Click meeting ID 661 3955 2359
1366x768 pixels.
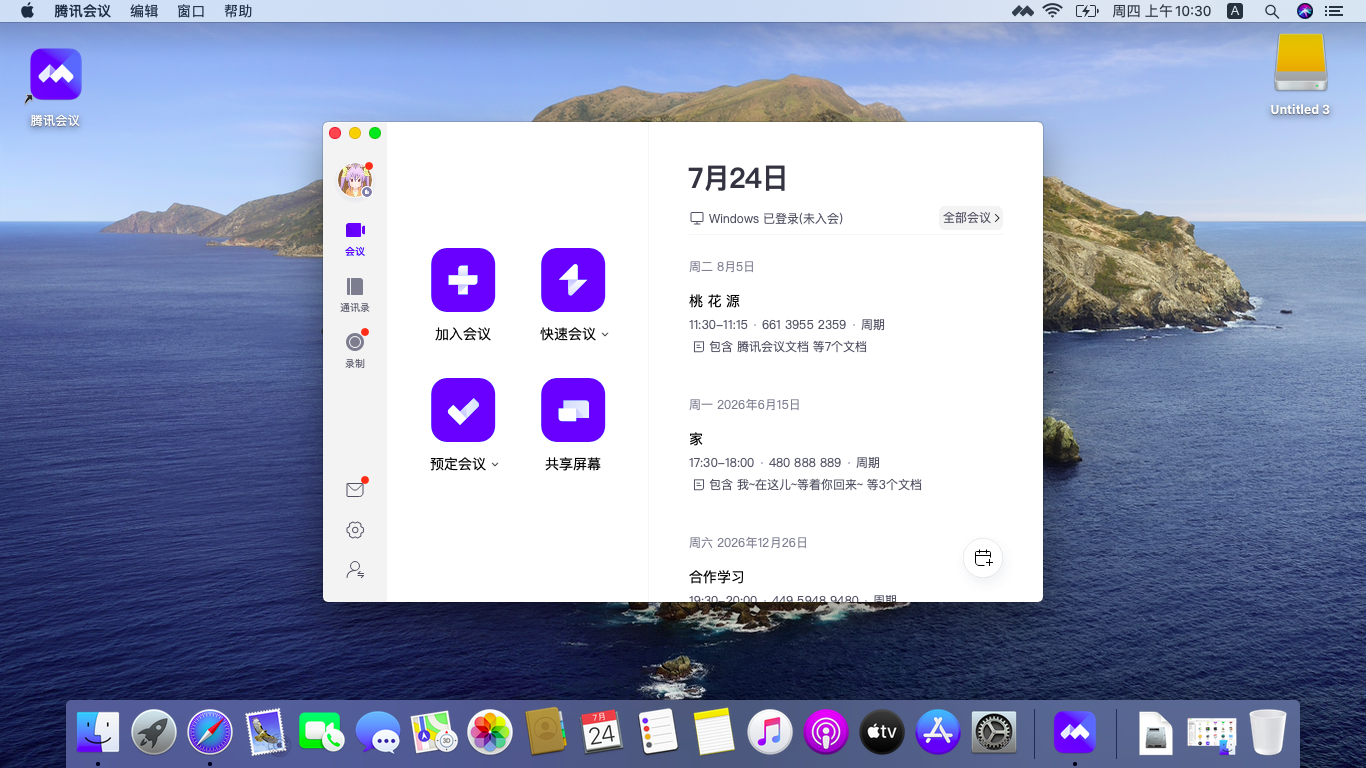click(x=804, y=325)
